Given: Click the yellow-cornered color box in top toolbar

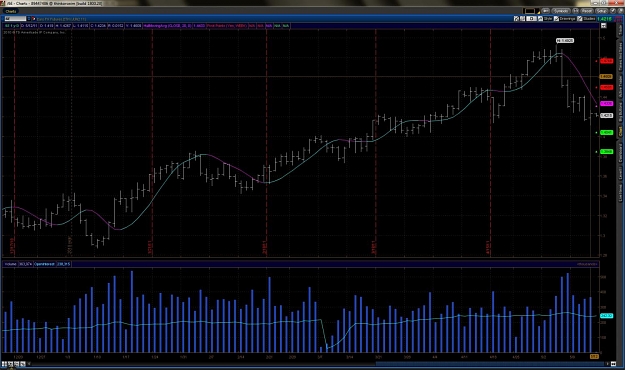Looking at the screenshot, I should coord(531,11).
